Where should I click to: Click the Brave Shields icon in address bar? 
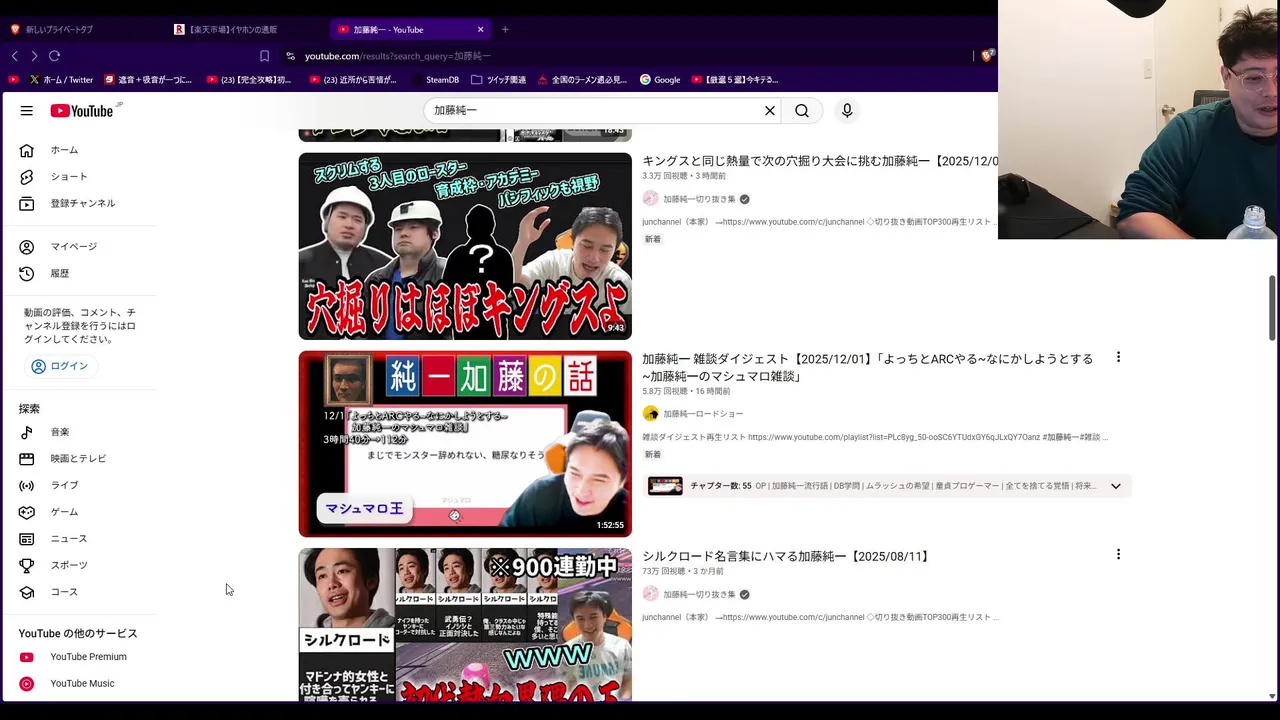tap(987, 56)
